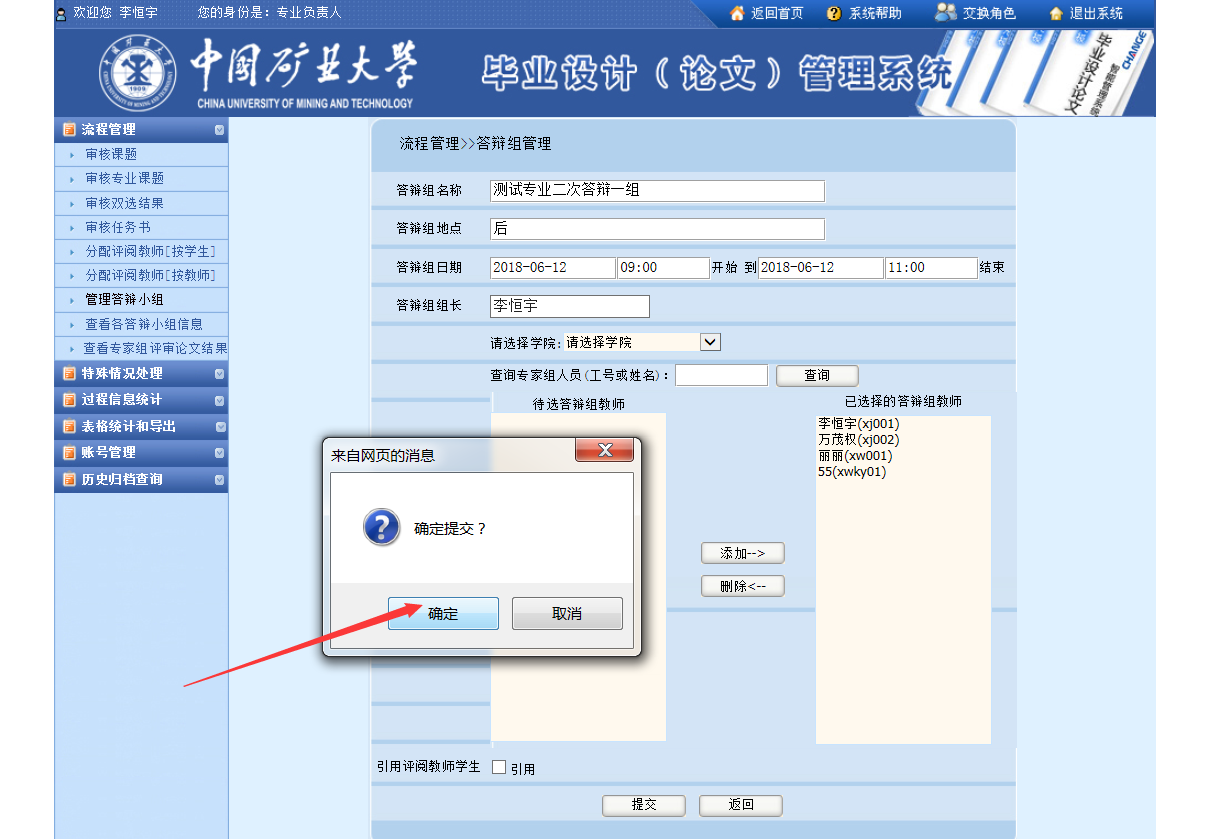This screenshot has width=1231, height=839.
Task: Click the 返回 button
Action: point(740,805)
